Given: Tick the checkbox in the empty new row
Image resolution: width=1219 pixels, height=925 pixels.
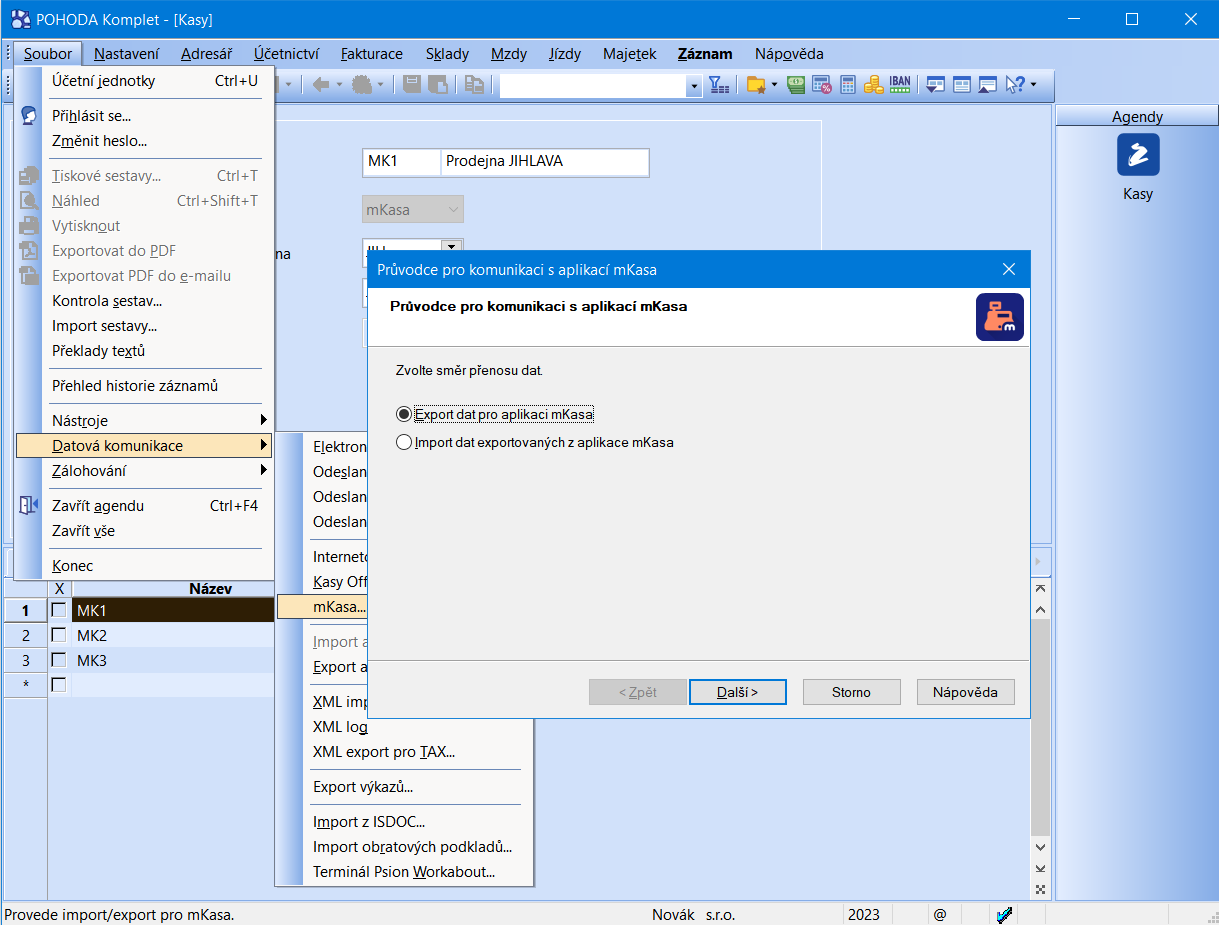Looking at the screenshot, I should tap(59, 685).
